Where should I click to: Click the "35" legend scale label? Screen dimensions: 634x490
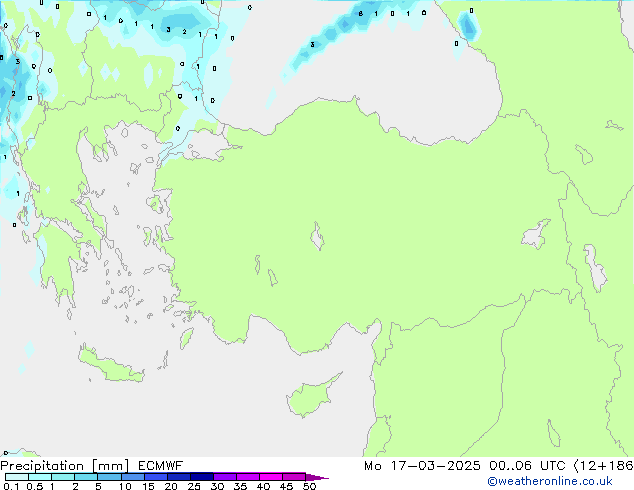[240, 486]
